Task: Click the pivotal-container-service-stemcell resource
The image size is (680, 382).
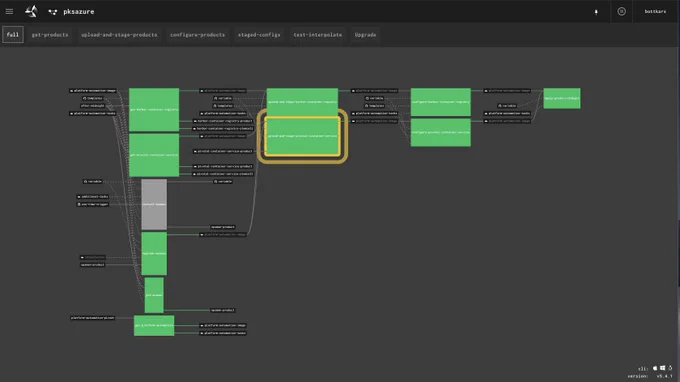Action: pos(223,174)
